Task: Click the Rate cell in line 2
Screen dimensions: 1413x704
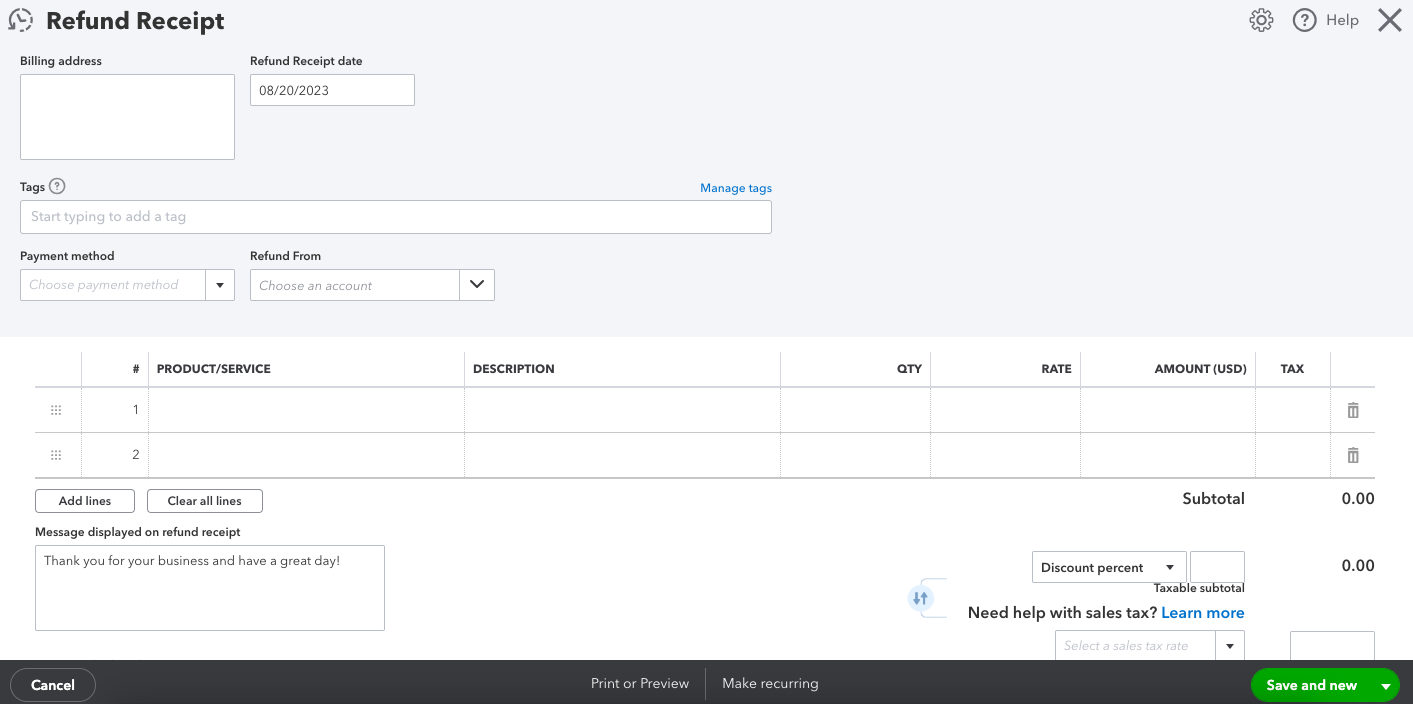Action: click(x=1005, y=455)
